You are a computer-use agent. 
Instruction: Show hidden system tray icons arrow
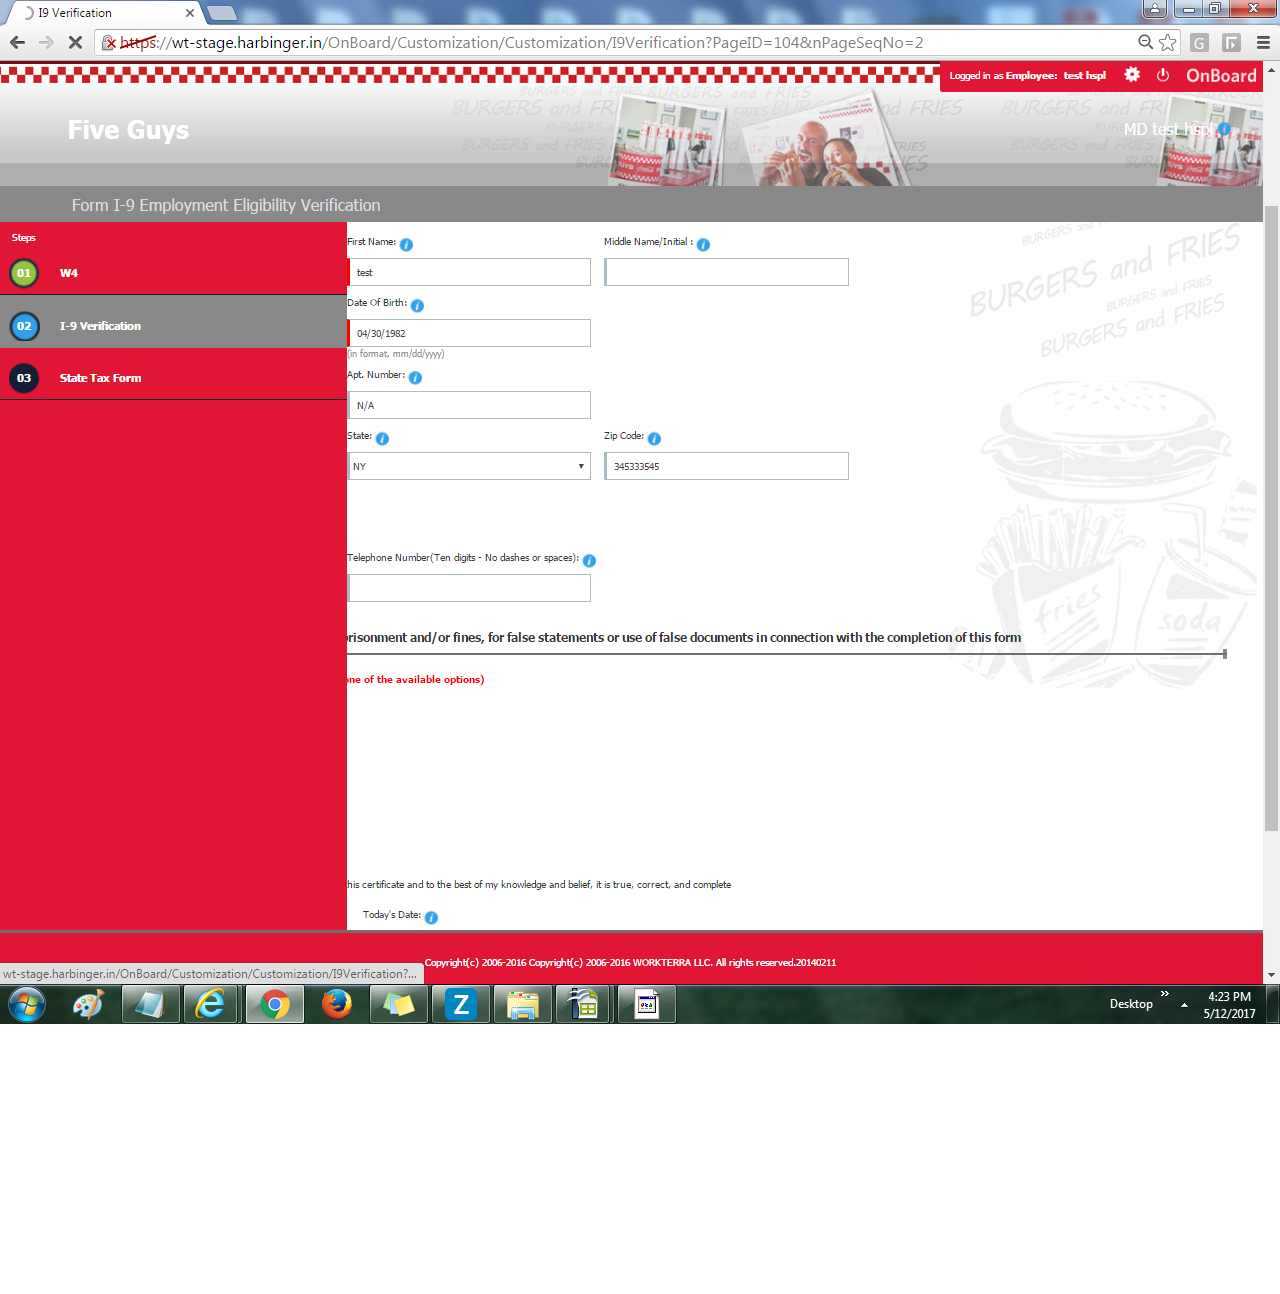pos(1184,1004)
